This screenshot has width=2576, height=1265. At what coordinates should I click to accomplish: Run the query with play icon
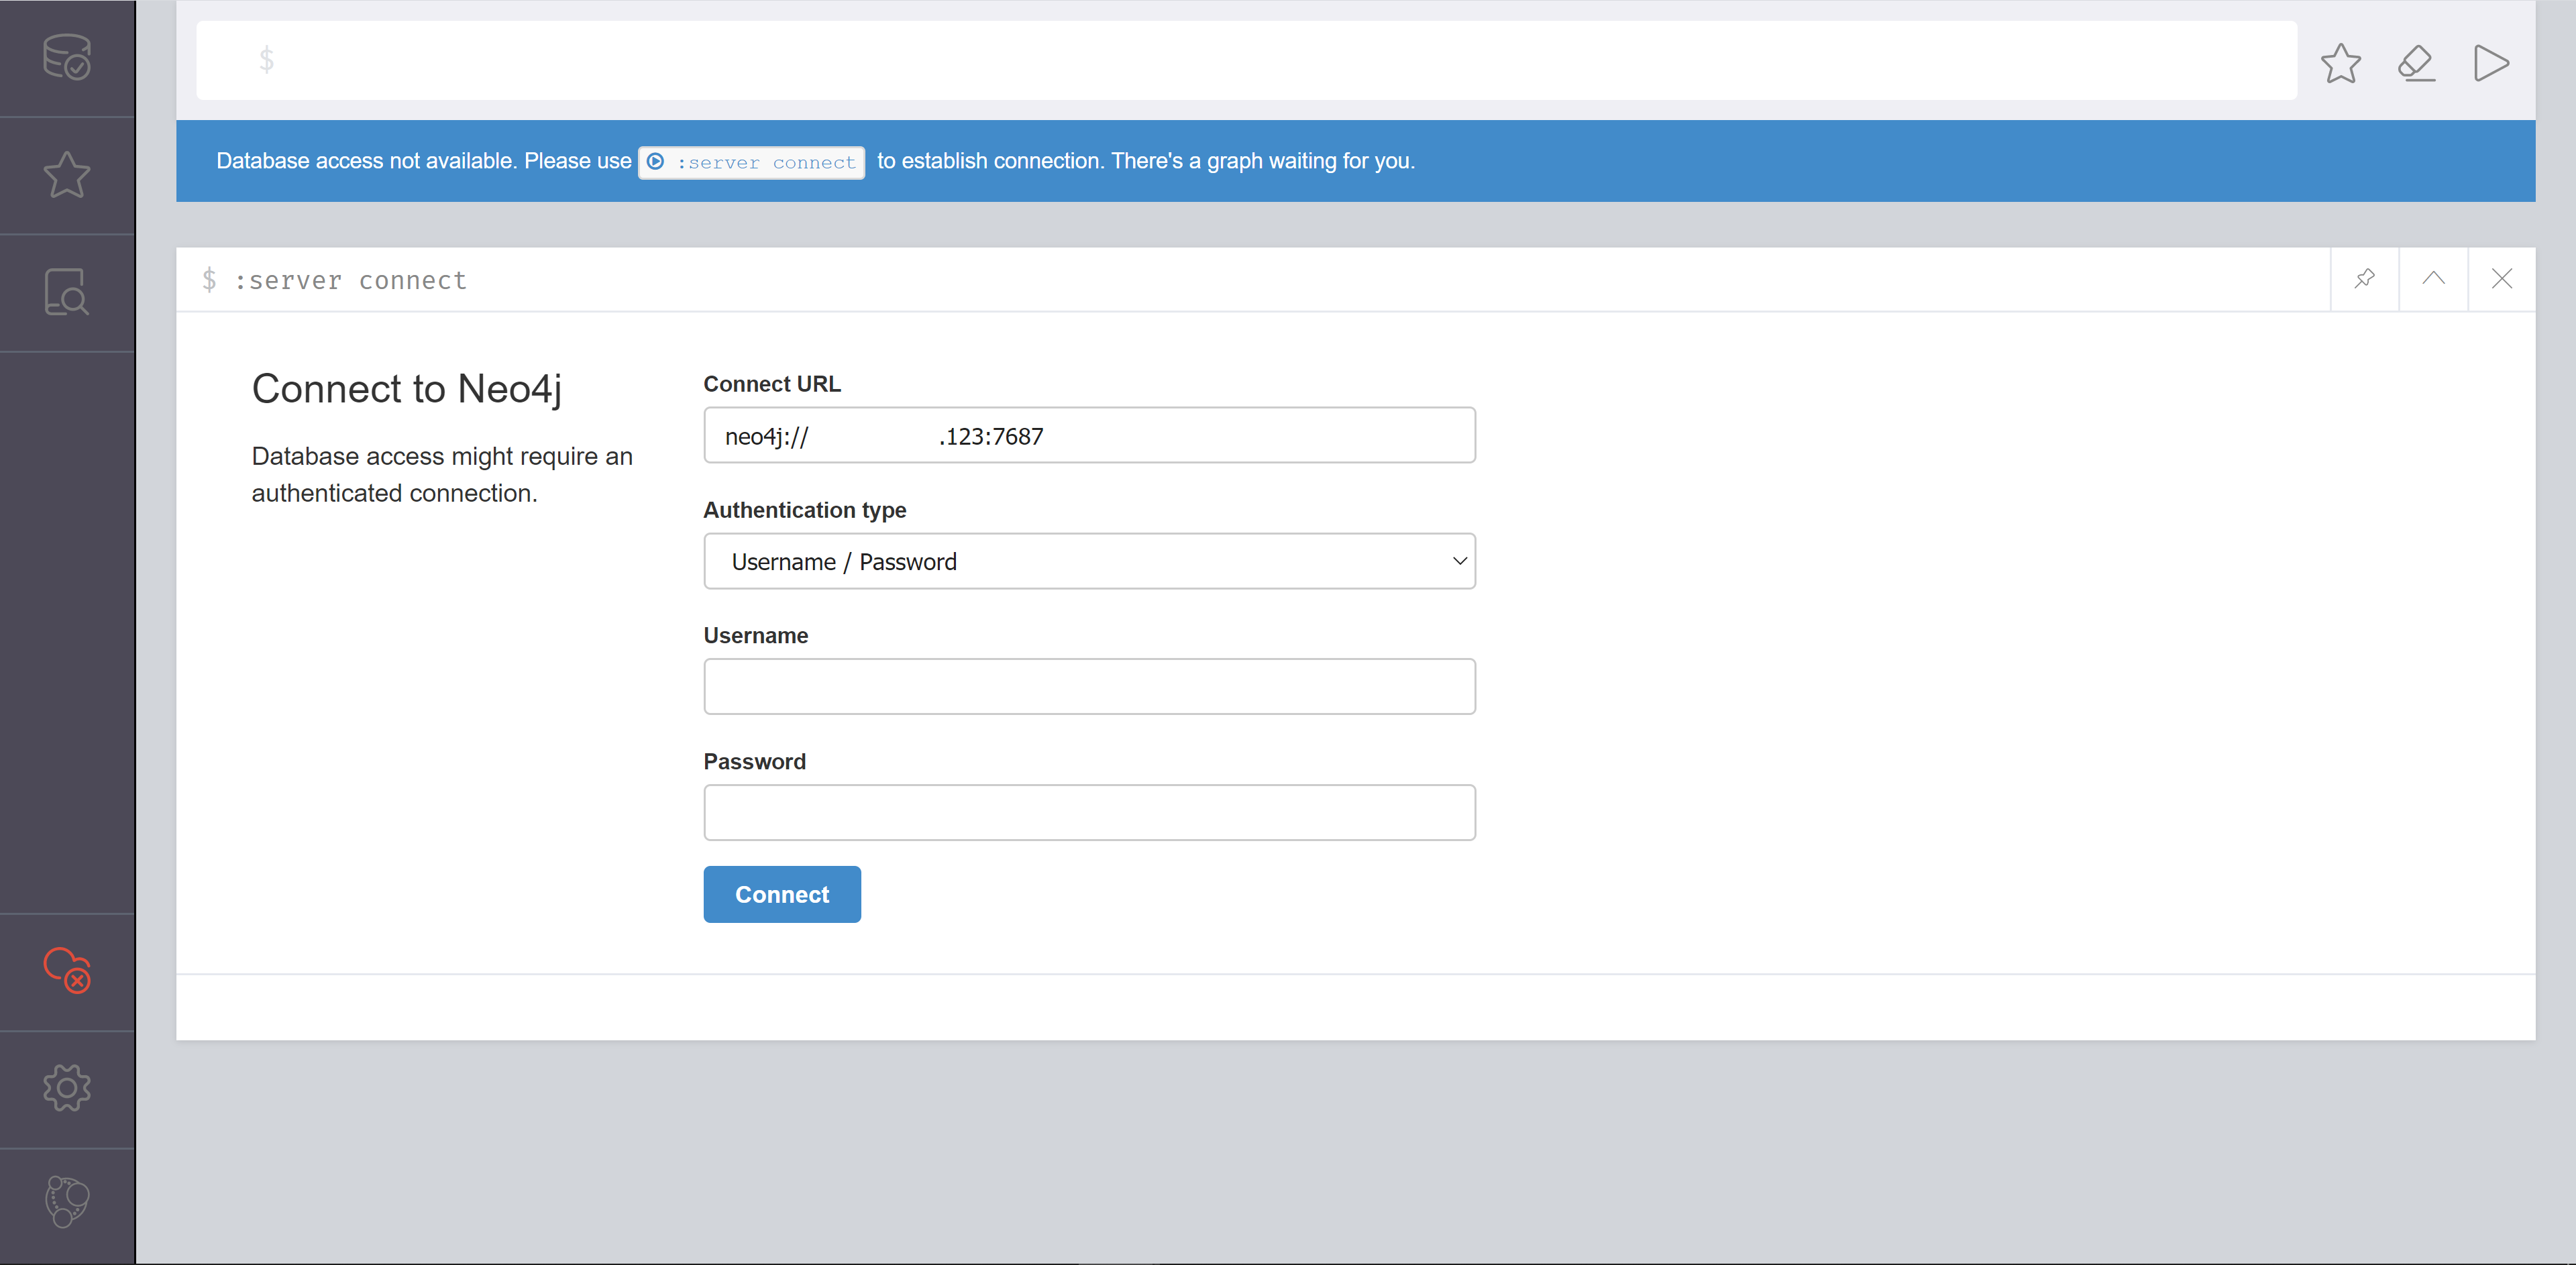tap(2491, 63)
